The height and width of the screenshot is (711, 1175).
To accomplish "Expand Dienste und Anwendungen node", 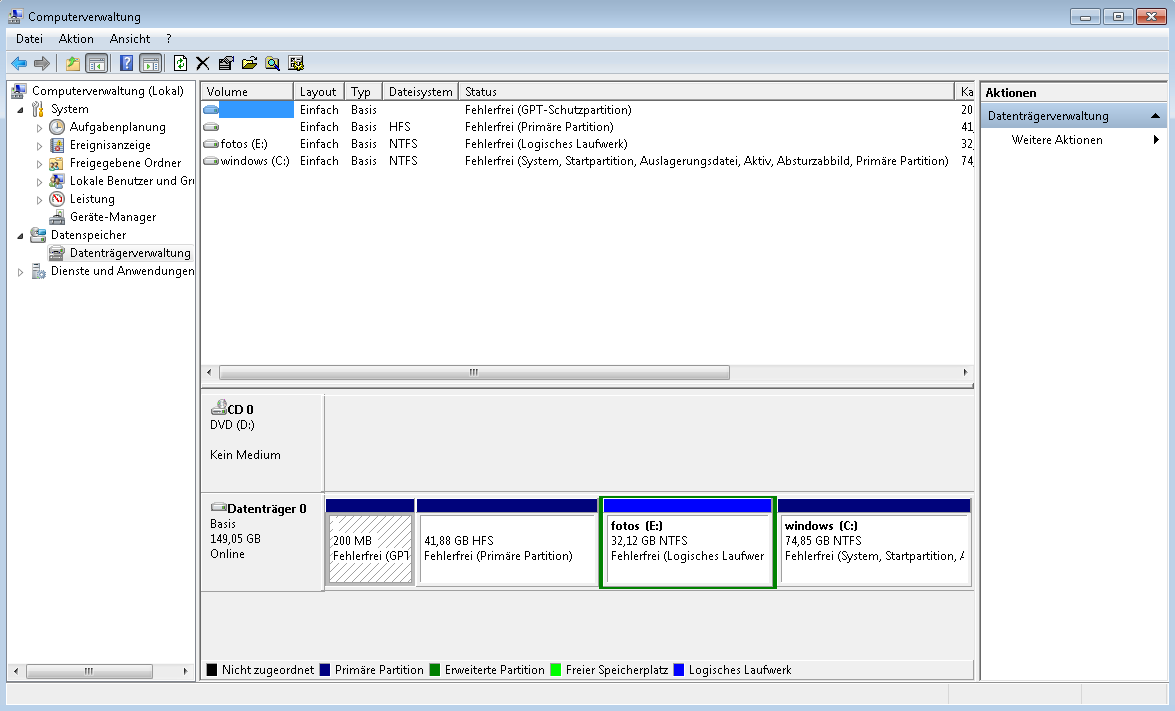I will (20, 272).
